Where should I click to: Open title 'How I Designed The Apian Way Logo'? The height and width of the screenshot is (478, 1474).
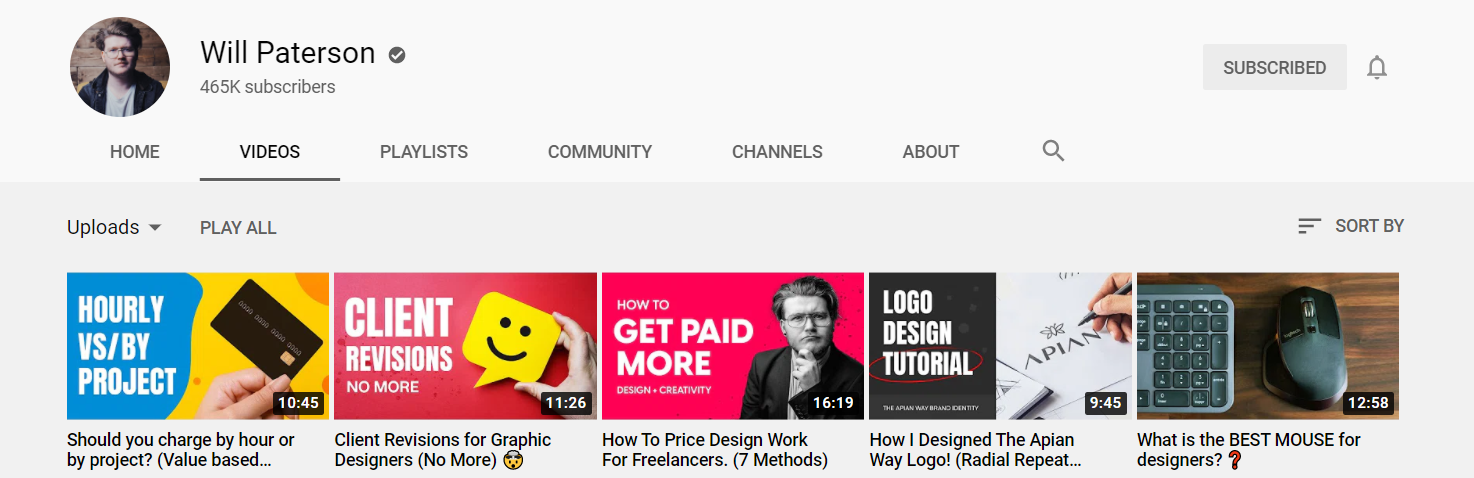pyautogui.click(x=976, y=450)
